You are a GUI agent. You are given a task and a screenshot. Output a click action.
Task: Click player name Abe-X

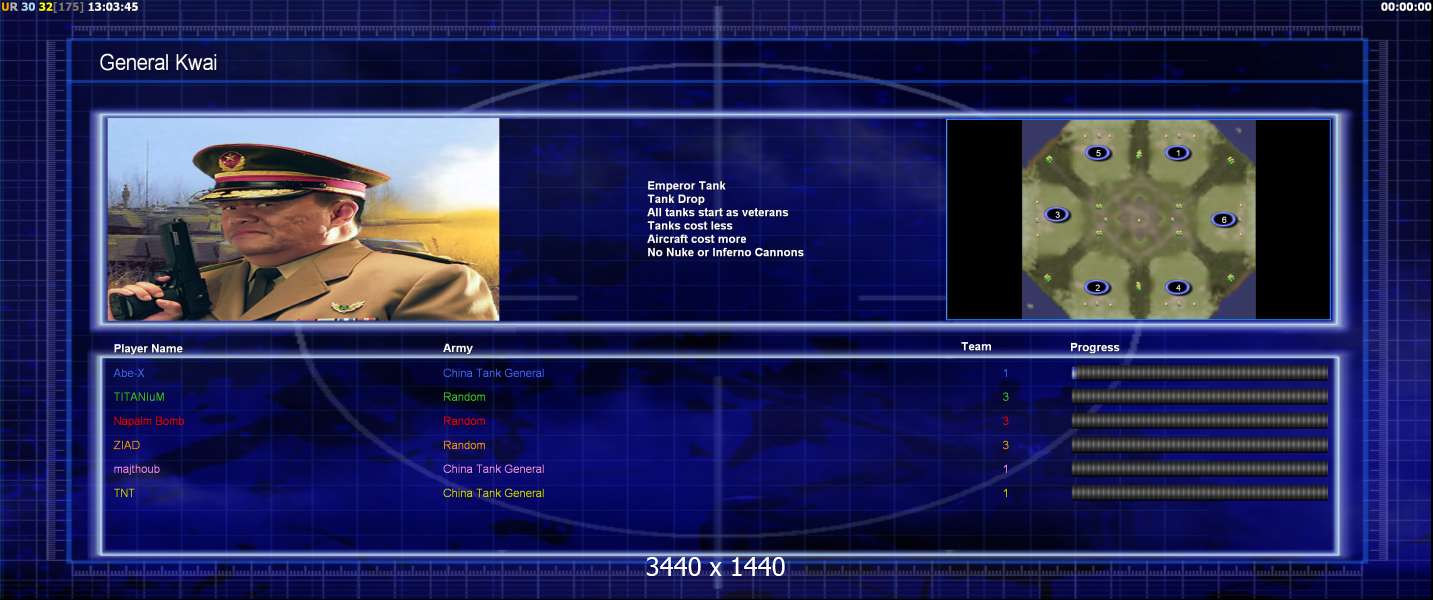129,373
